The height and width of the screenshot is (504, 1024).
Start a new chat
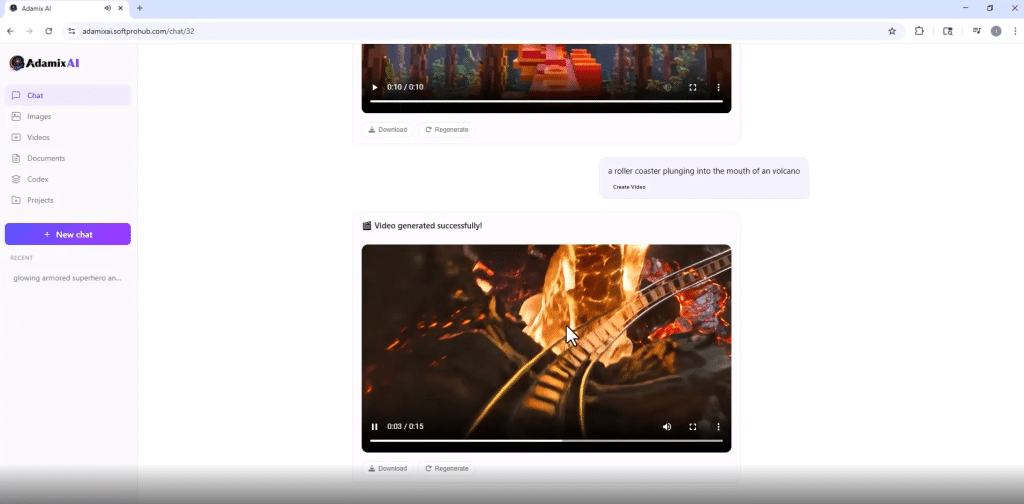click(68, 234)
